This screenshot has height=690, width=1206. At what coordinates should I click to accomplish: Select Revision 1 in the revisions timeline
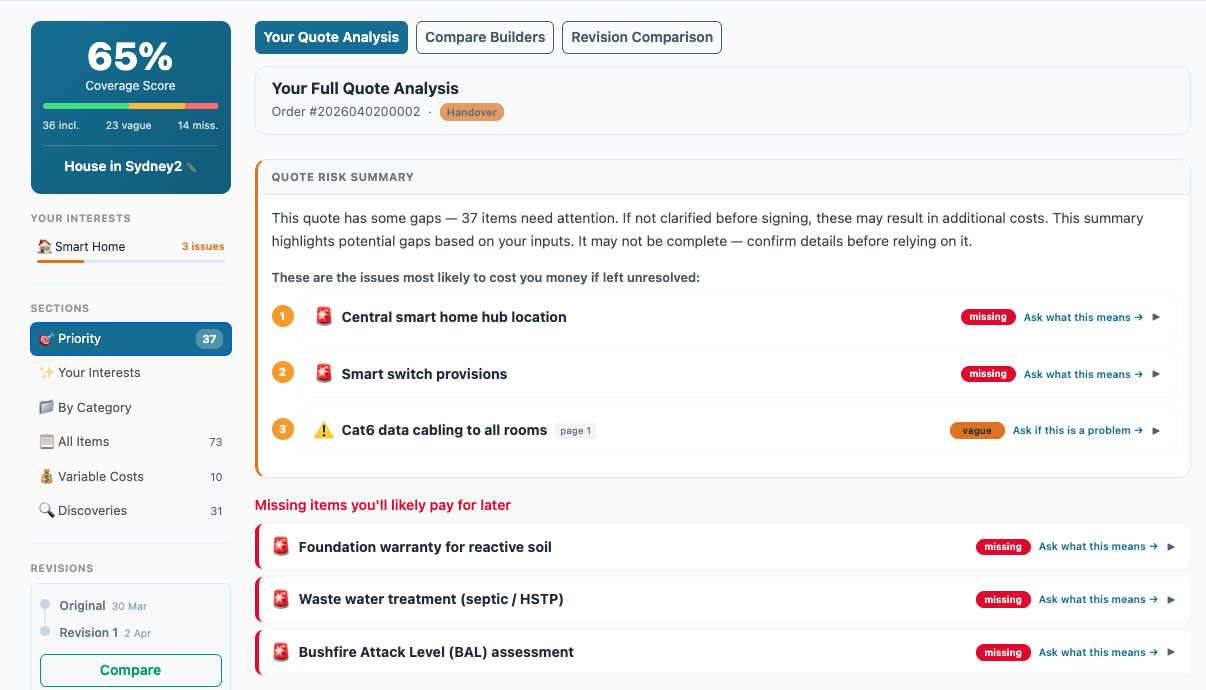[x=88, y=633]
